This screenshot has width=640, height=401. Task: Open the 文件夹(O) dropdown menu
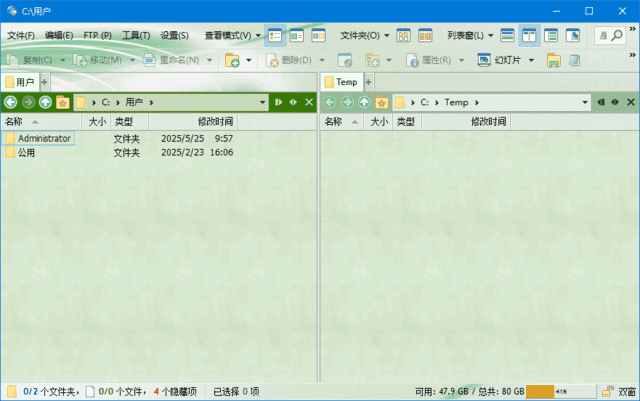coord(365,36)
